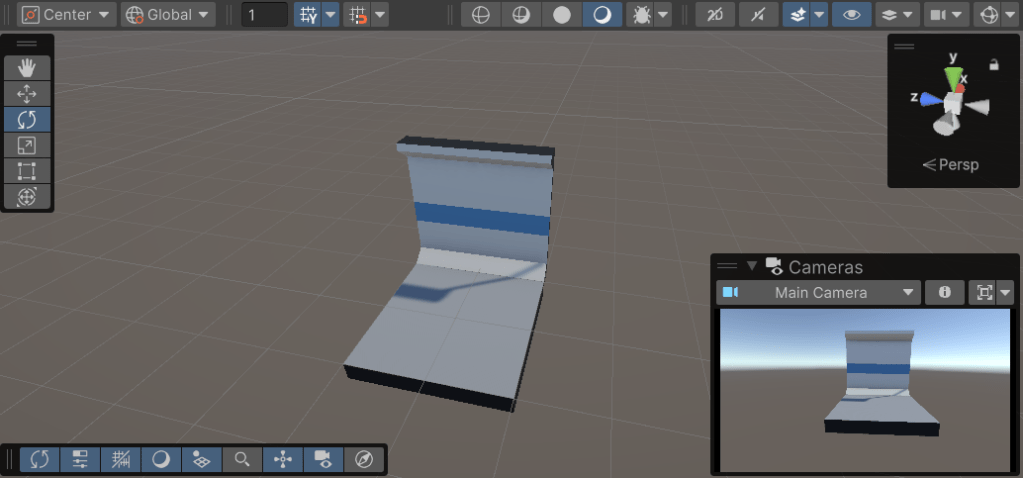
Task: Select the combined Transform tool
Action: point(27,197)
